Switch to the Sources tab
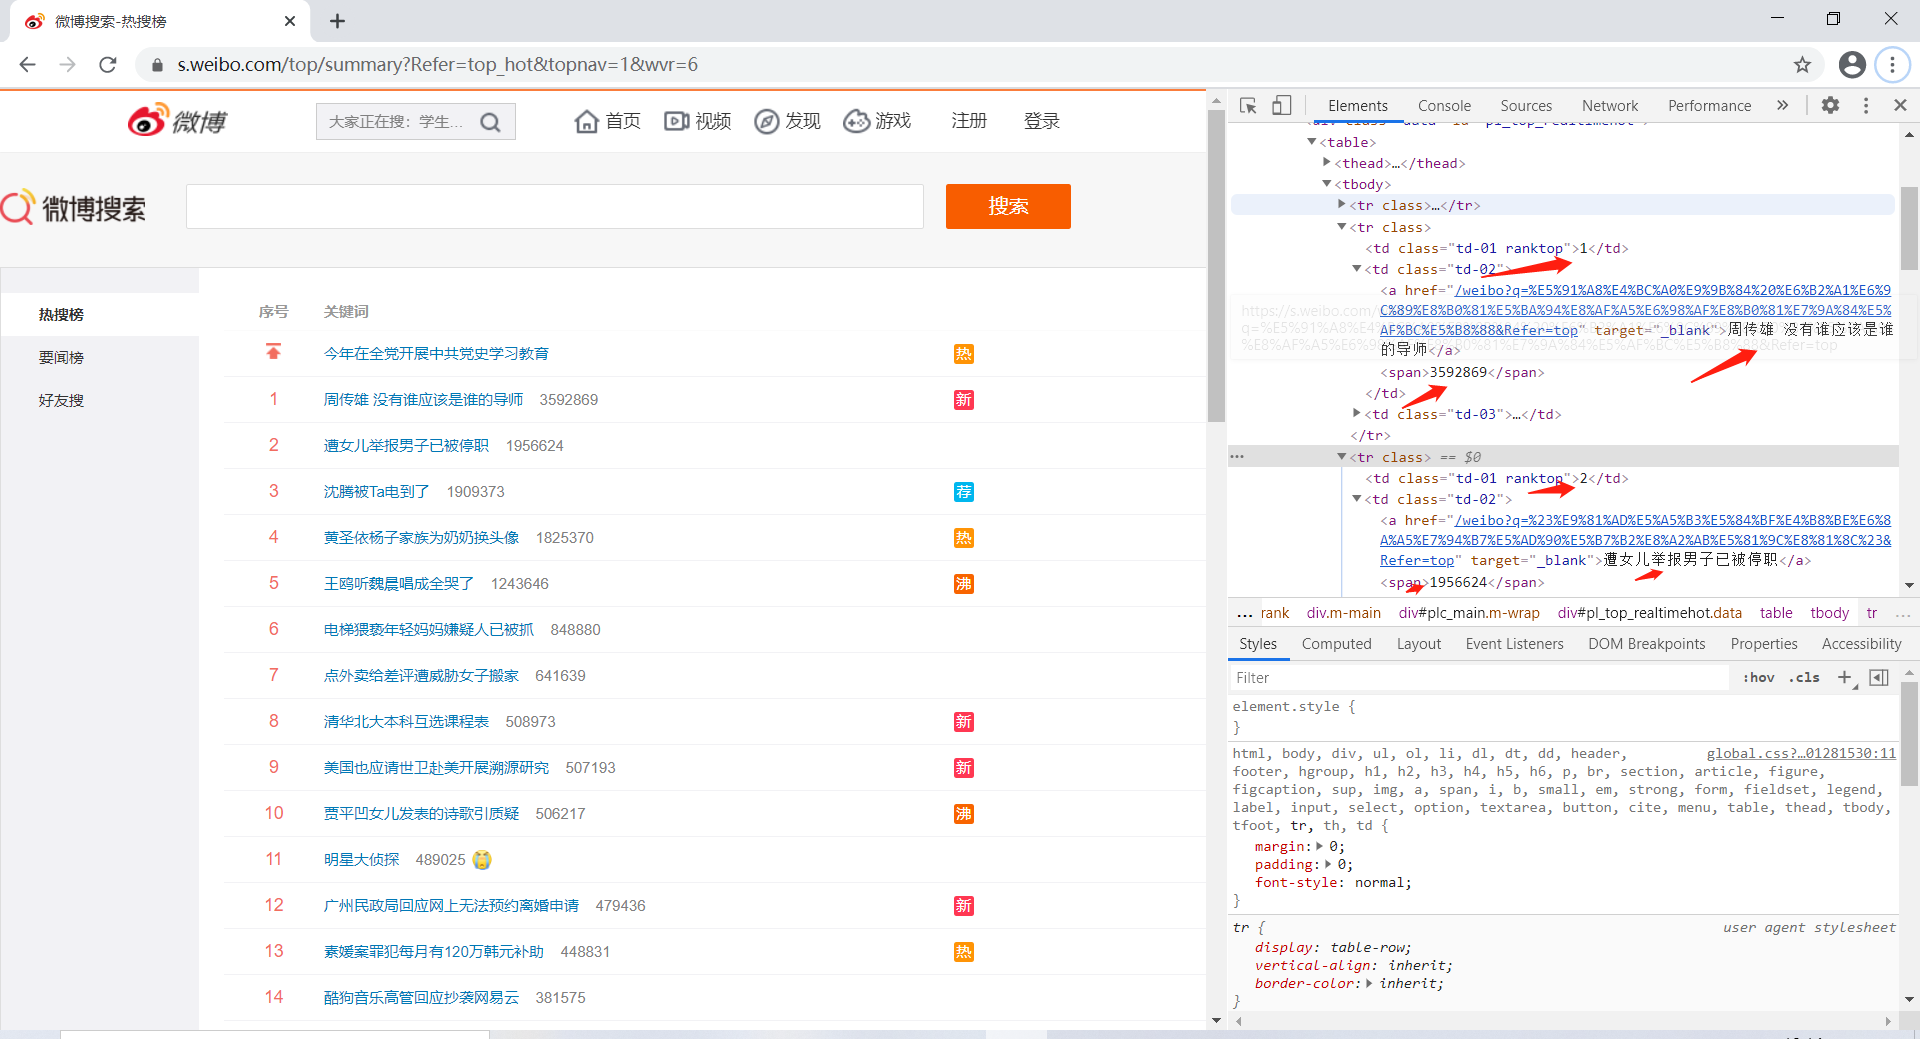The width and height of the screenshot is (1920, 1039). 1526,105
